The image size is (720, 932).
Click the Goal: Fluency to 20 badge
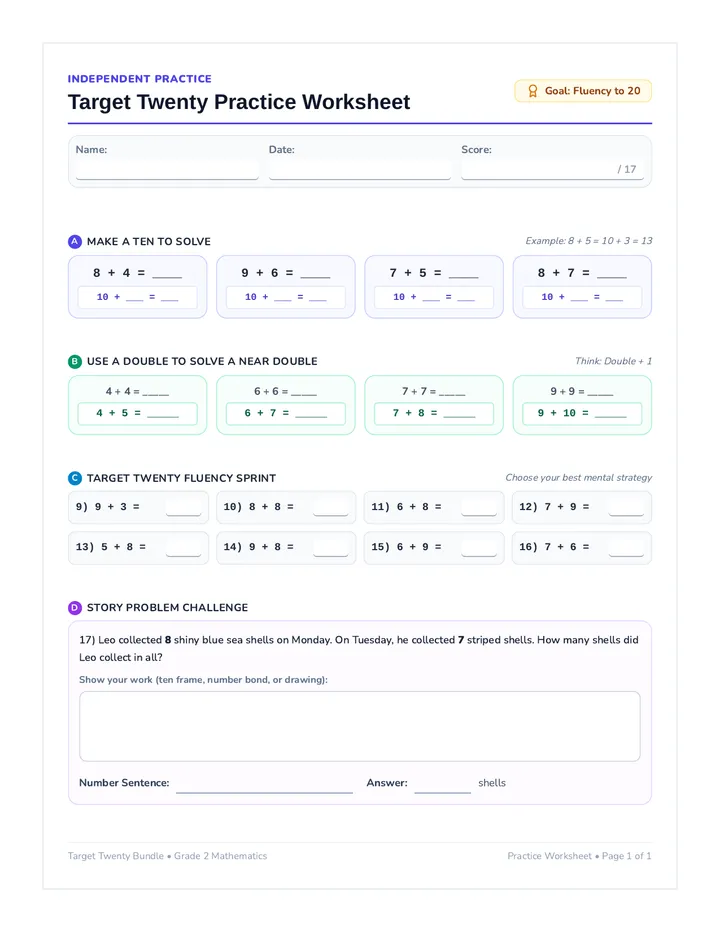(583, 91)
